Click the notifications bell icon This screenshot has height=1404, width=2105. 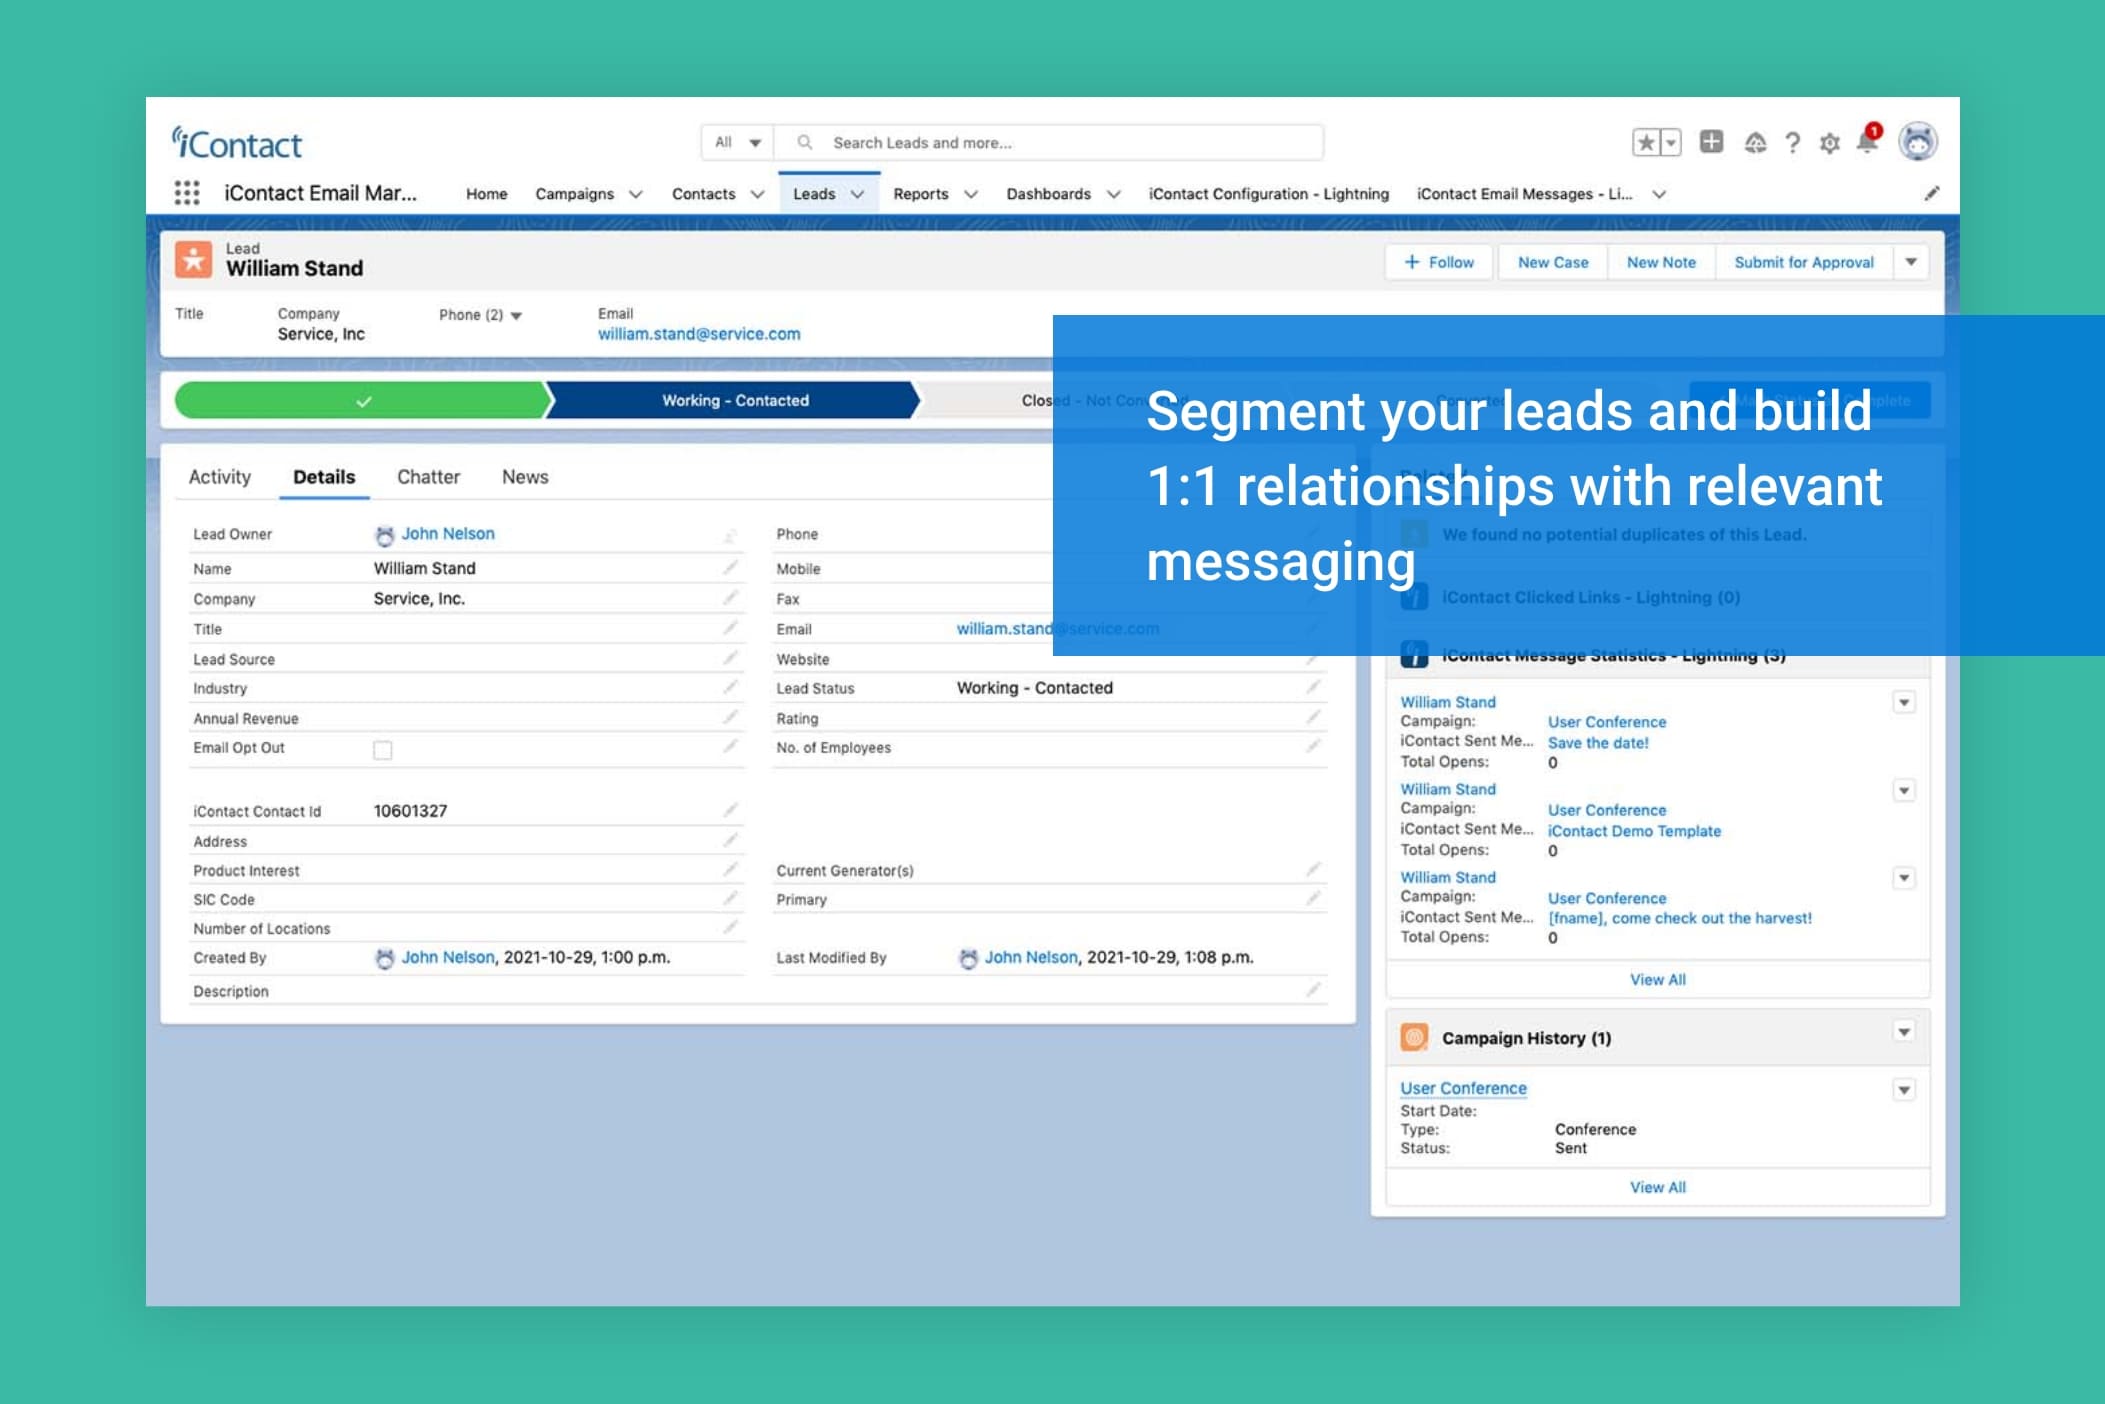point(1867,143)
